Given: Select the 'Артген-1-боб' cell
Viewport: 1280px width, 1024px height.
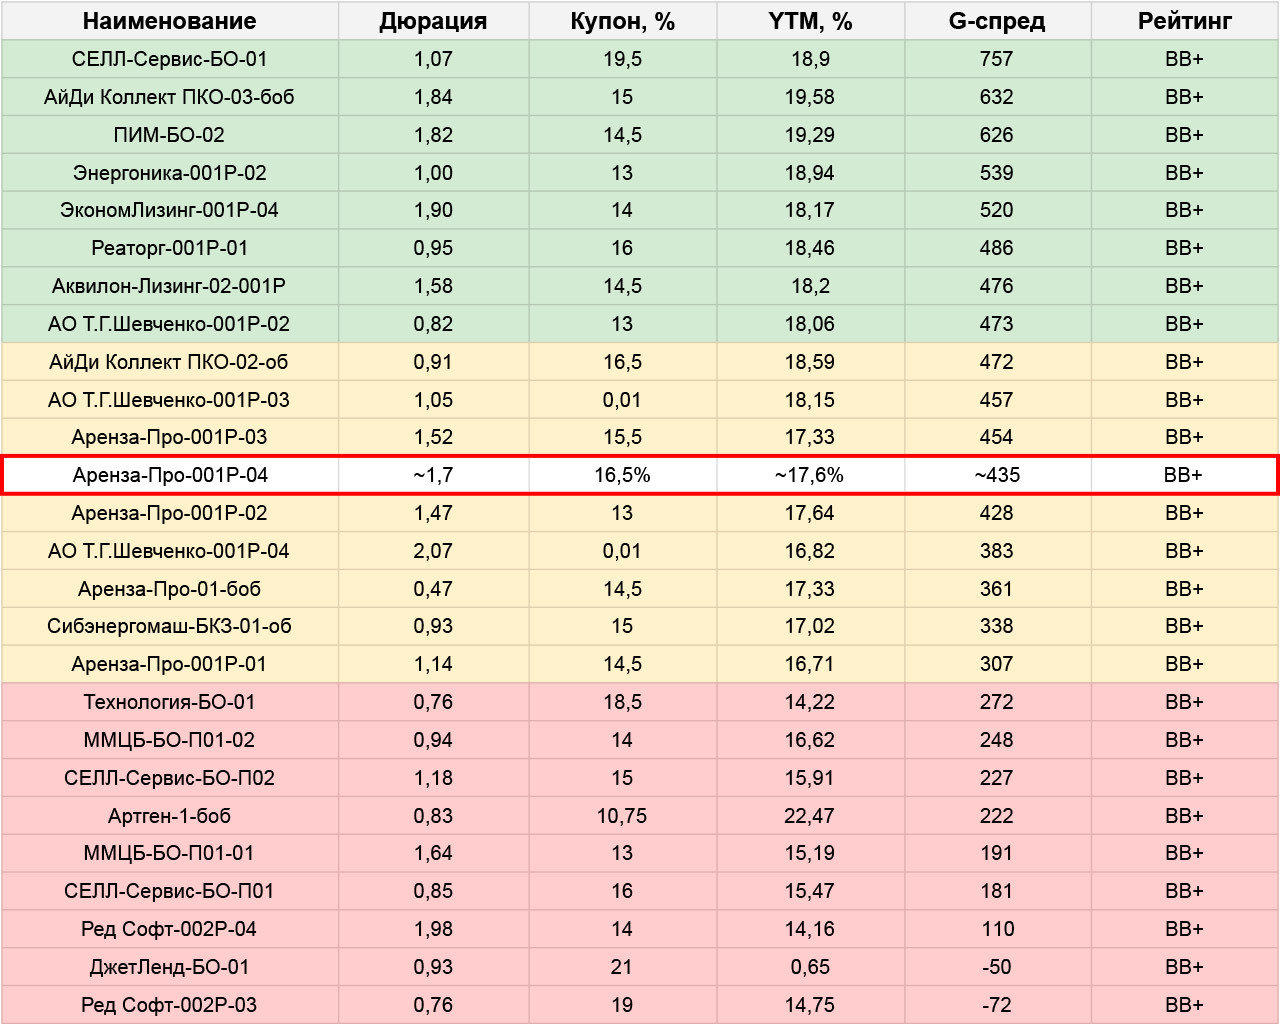Looking at the screenshot, I should click(x=170, y=816).
